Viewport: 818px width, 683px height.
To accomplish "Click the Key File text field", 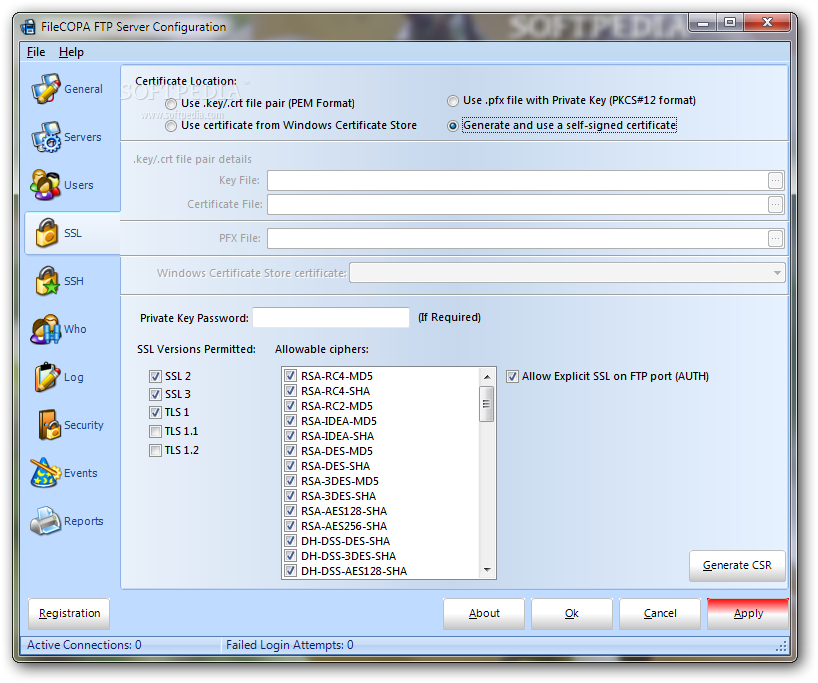I will click(x=517, y=181).
